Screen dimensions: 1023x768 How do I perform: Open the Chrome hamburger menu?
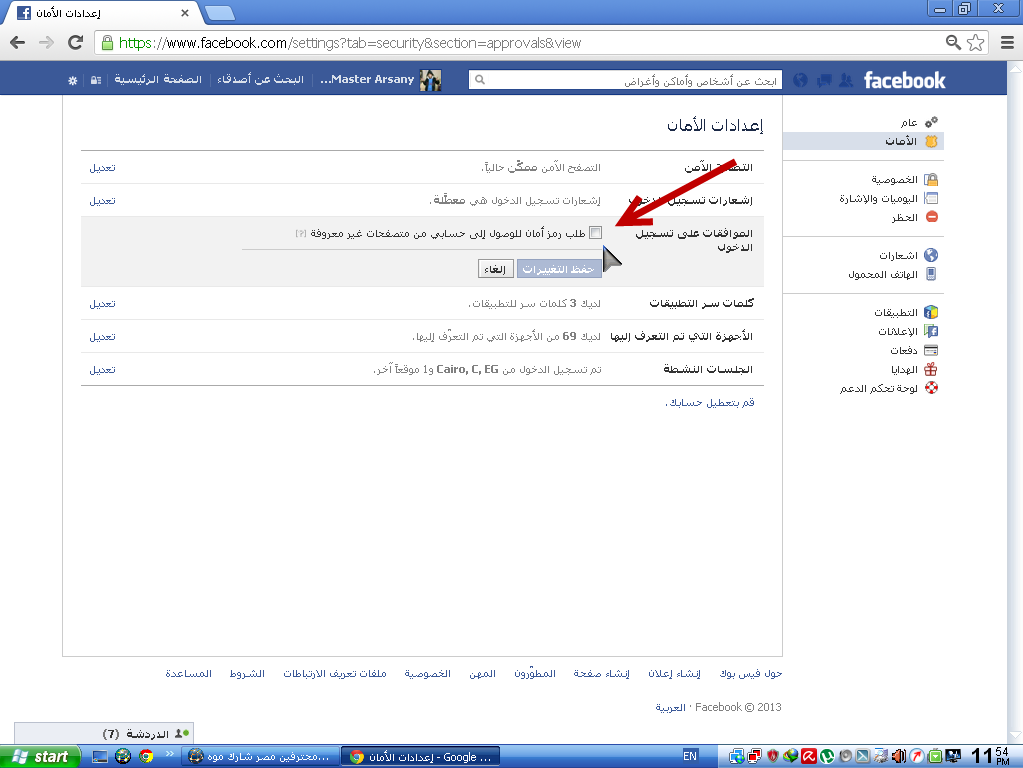click(x=1007, y=43)
